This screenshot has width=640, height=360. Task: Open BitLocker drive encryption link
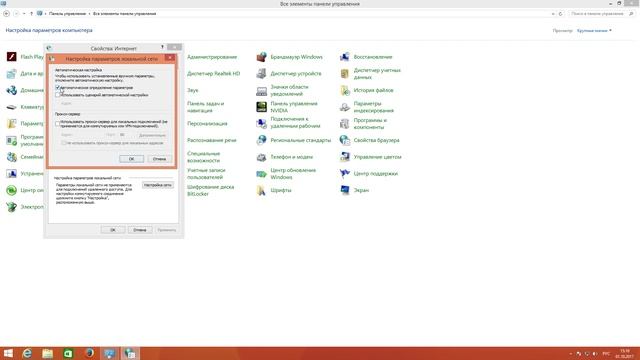coord(211,190)
